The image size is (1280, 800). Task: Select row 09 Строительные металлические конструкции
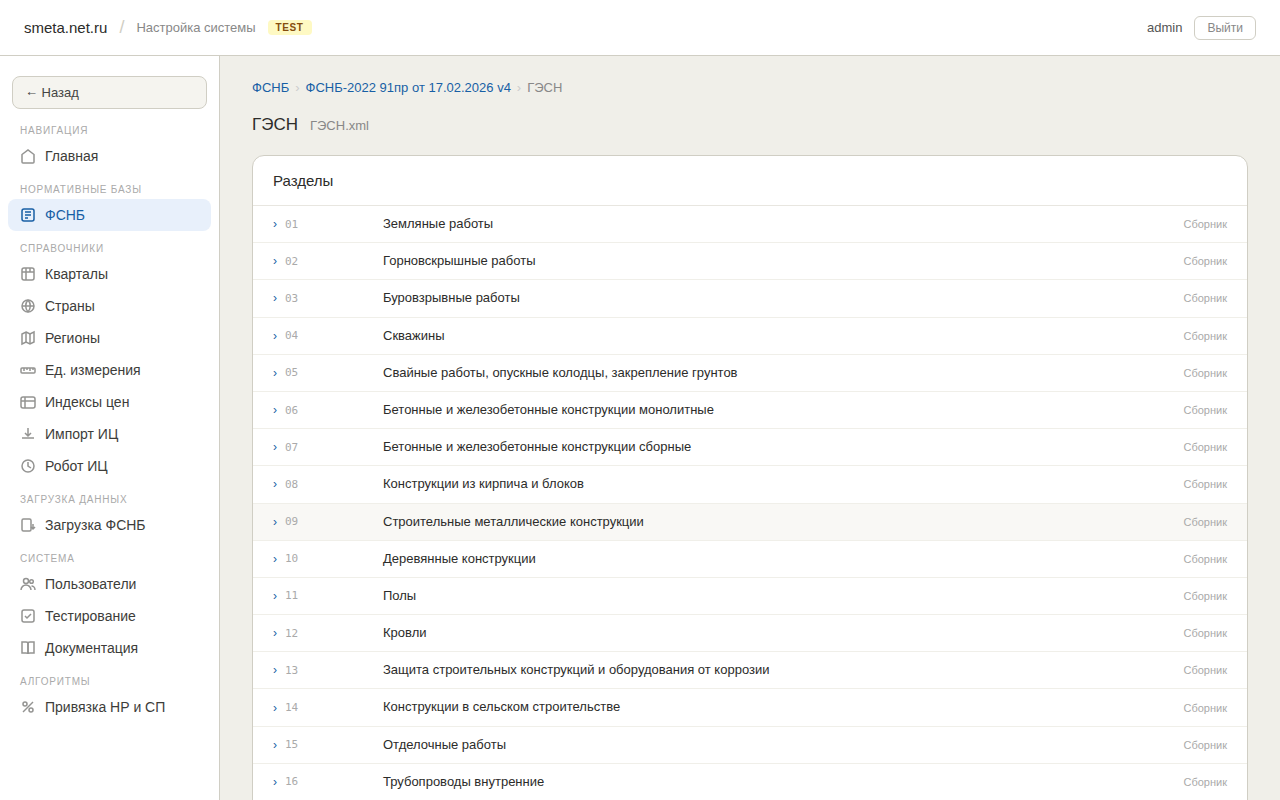pyautogui.click(x=513, y=522)
